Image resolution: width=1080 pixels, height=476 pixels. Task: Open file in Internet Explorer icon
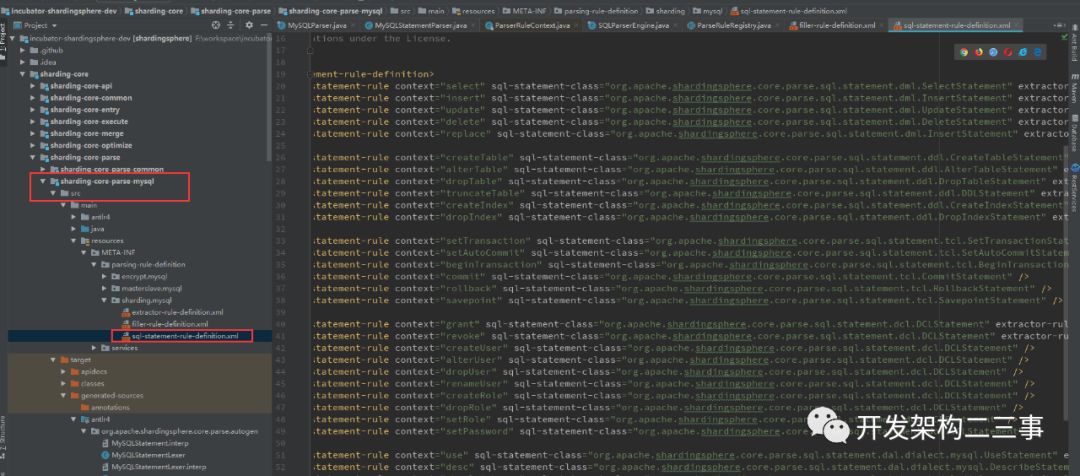pos(1022,52)
